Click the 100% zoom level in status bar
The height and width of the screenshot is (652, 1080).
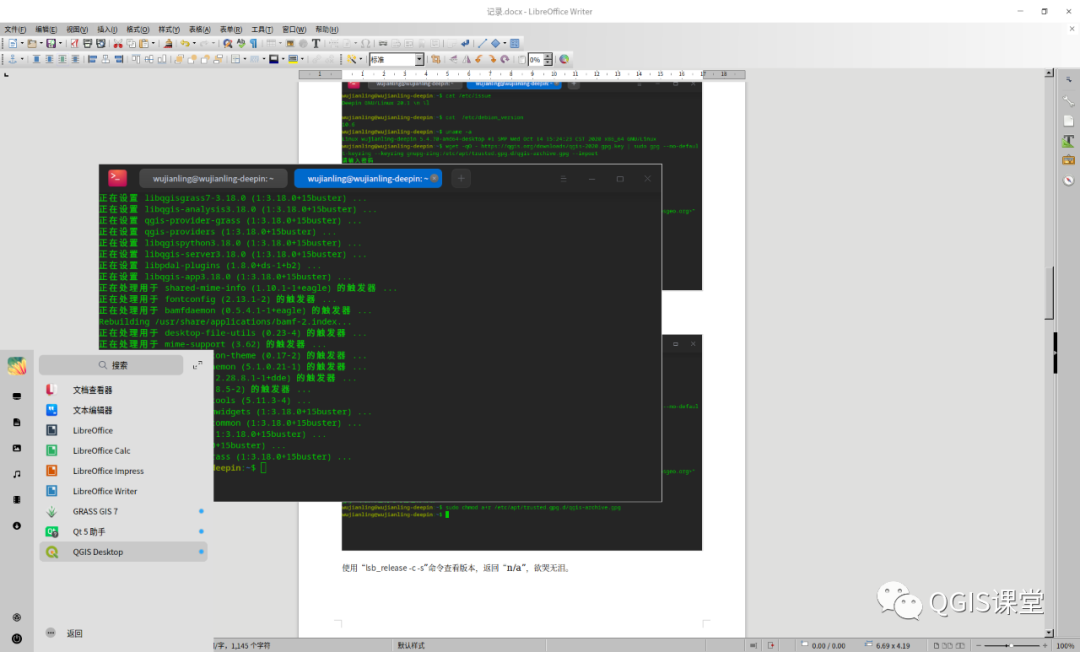coord(1064,645)
